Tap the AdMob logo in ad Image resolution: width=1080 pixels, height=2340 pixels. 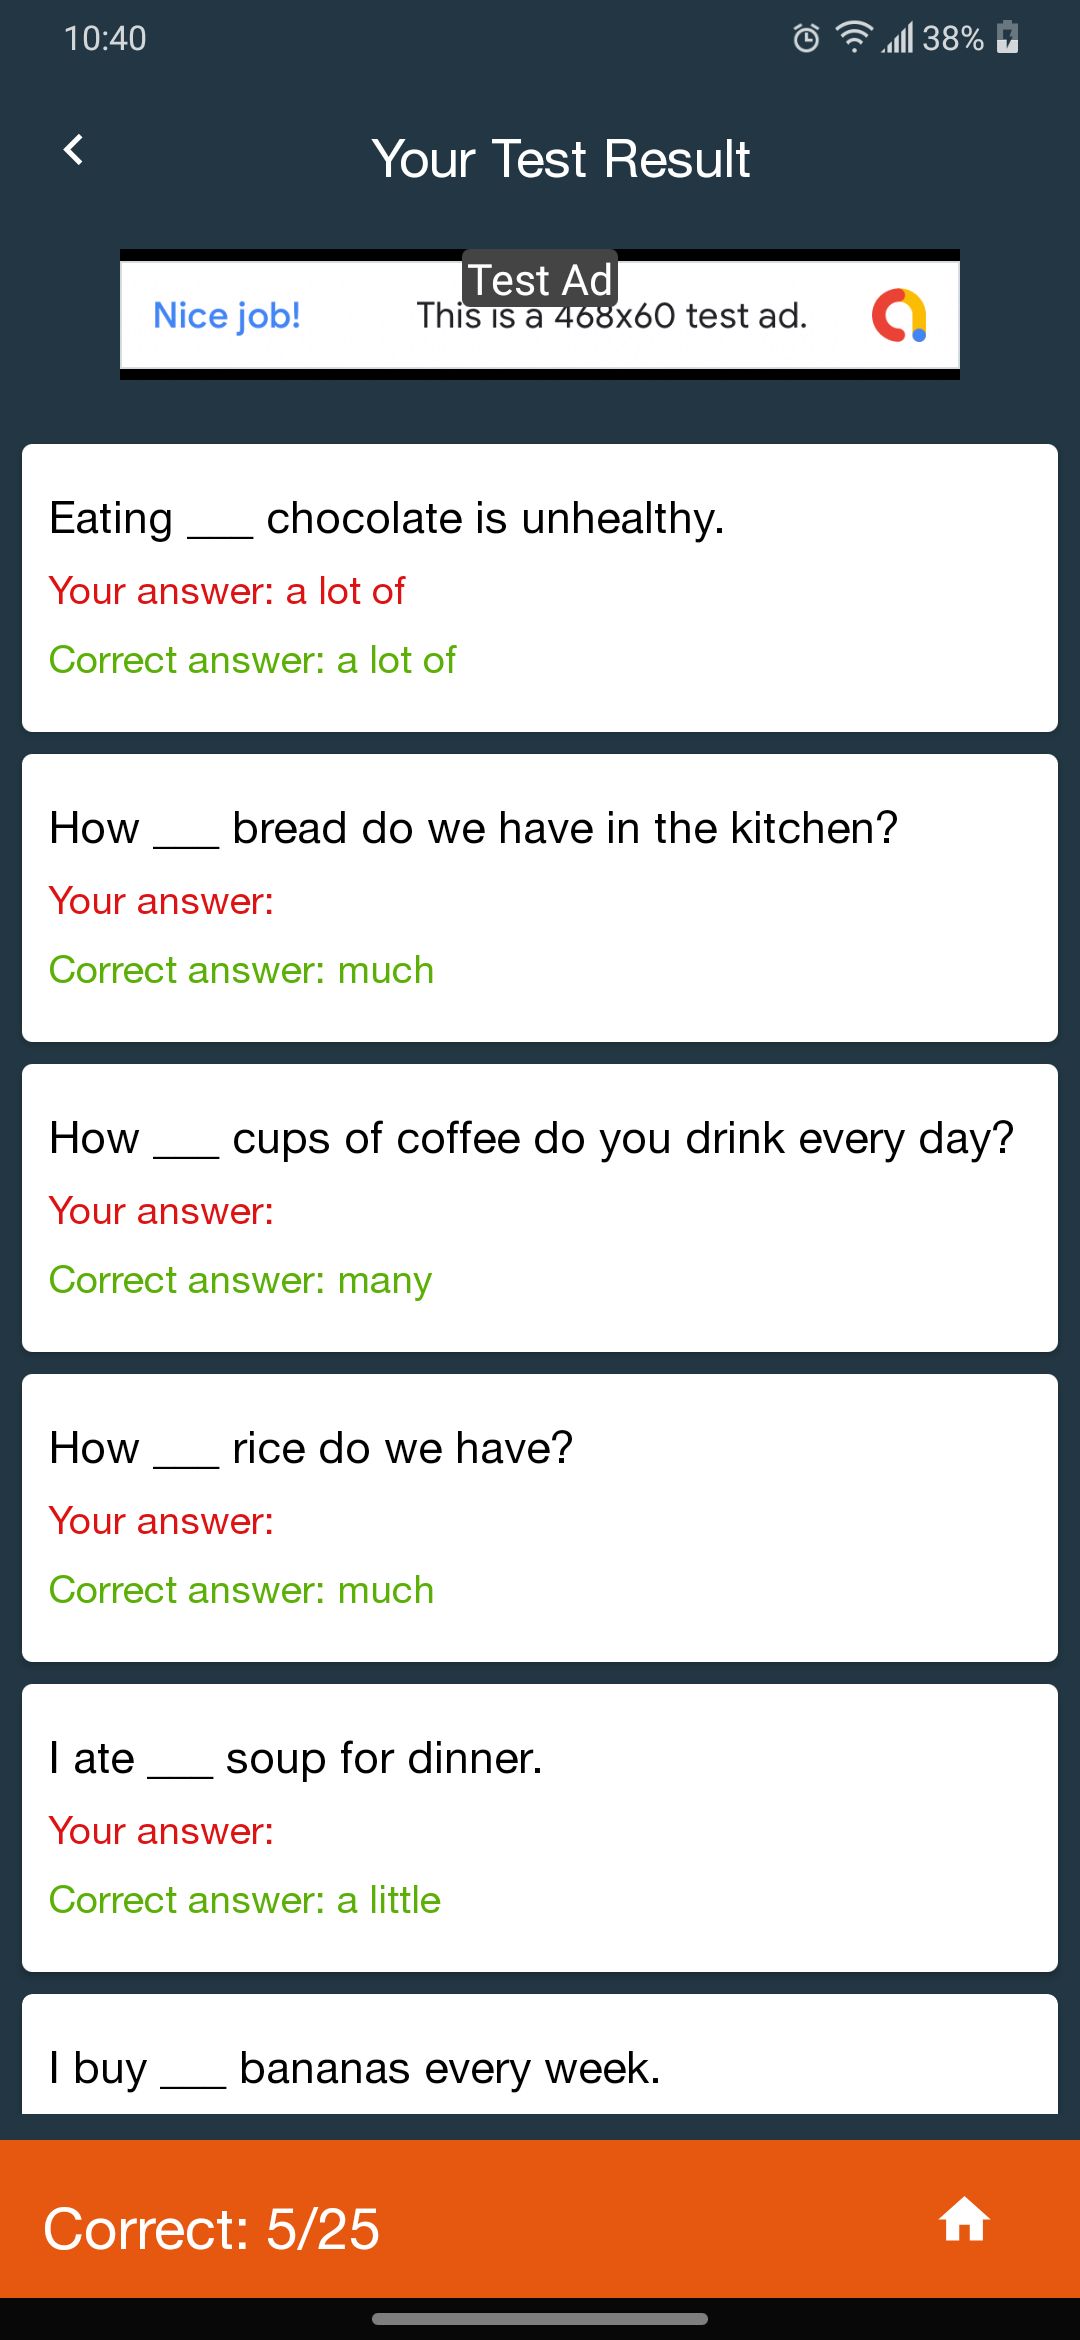pyautogui.click(x=899, y=315)
